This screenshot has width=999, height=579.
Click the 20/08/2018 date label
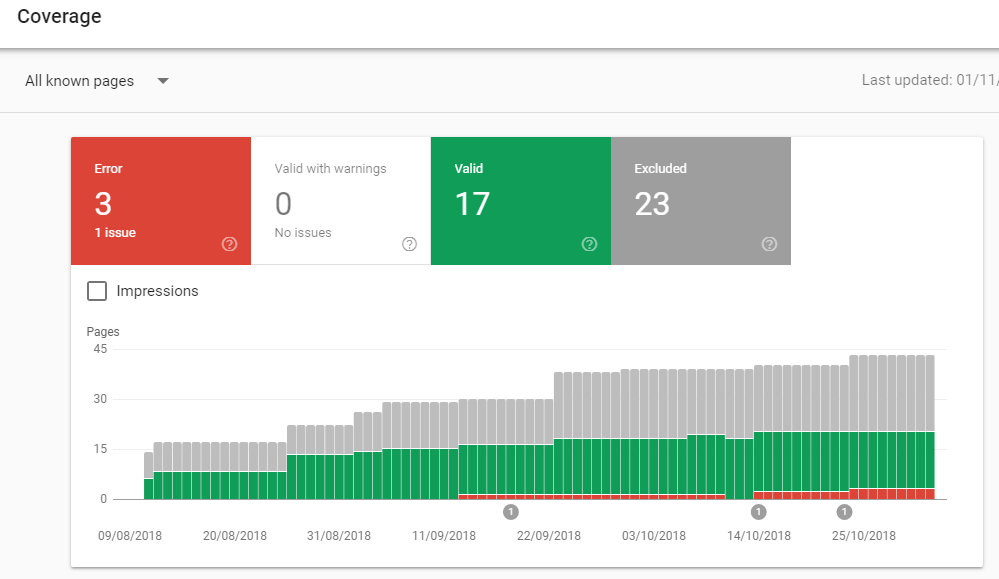[235, 536]
